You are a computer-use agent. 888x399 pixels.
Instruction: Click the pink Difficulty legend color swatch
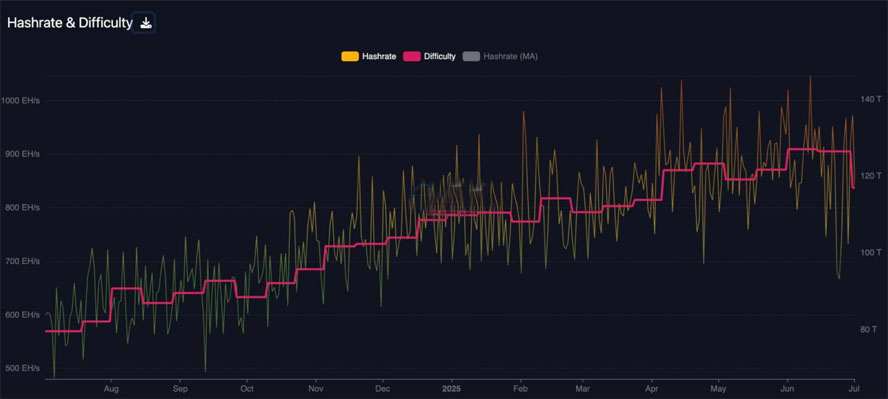click(411, 57)
